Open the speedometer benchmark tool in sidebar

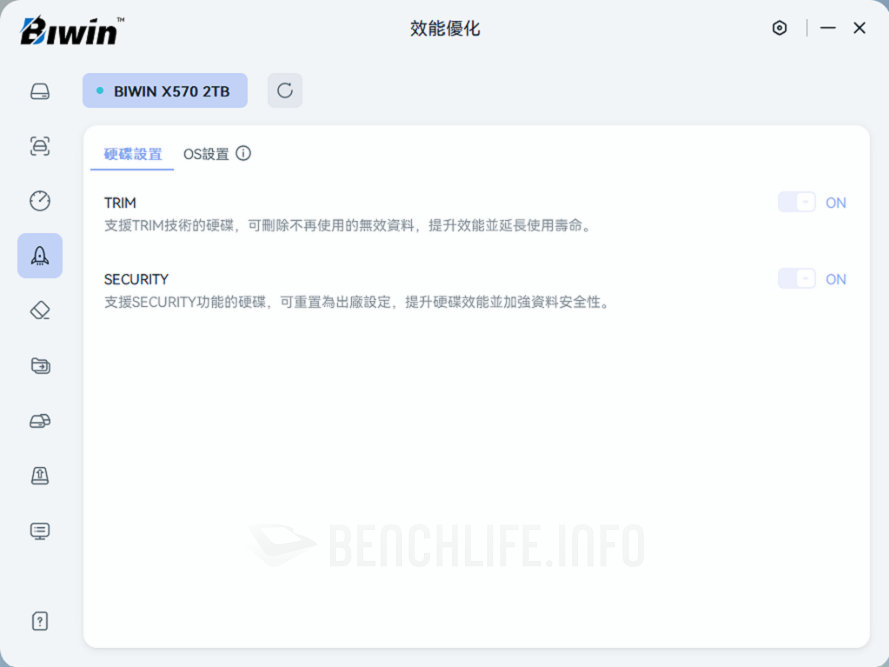click(39, 201)
